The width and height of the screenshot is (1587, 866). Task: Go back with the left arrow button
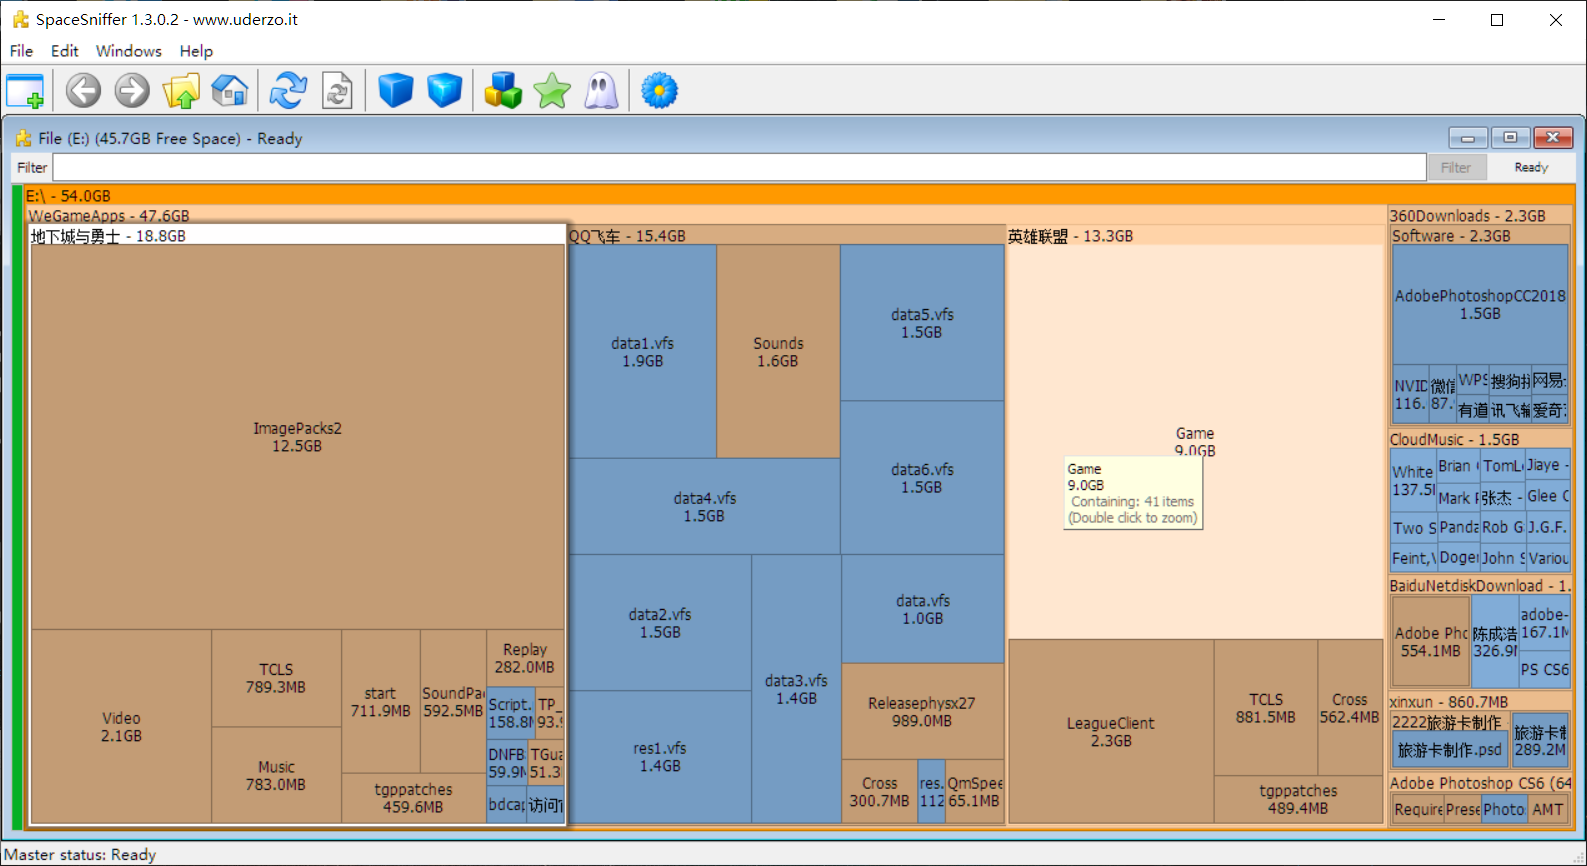83,91
